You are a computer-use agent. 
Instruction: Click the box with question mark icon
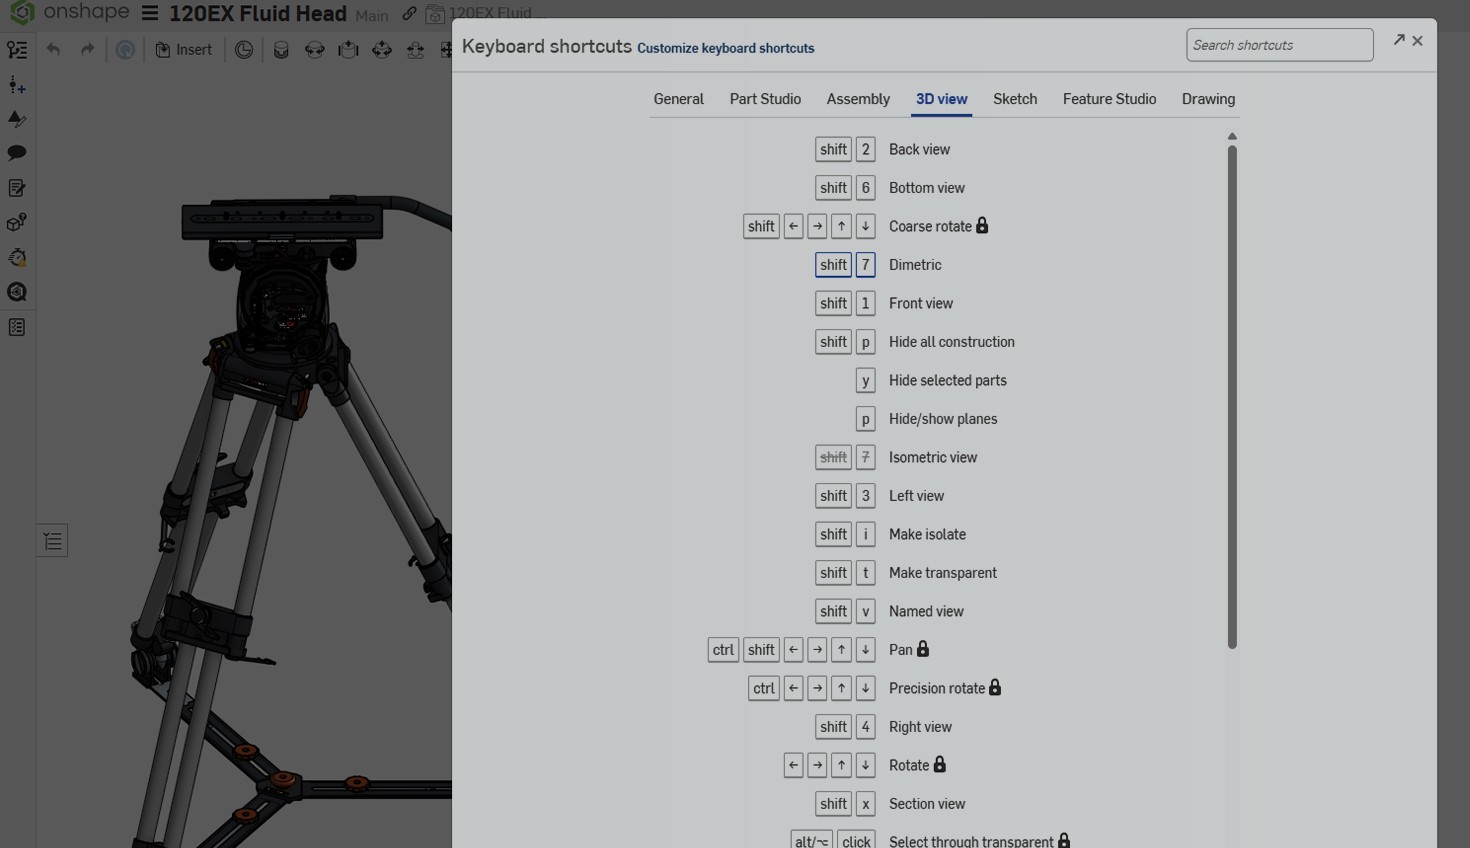(x=17, y=223)
